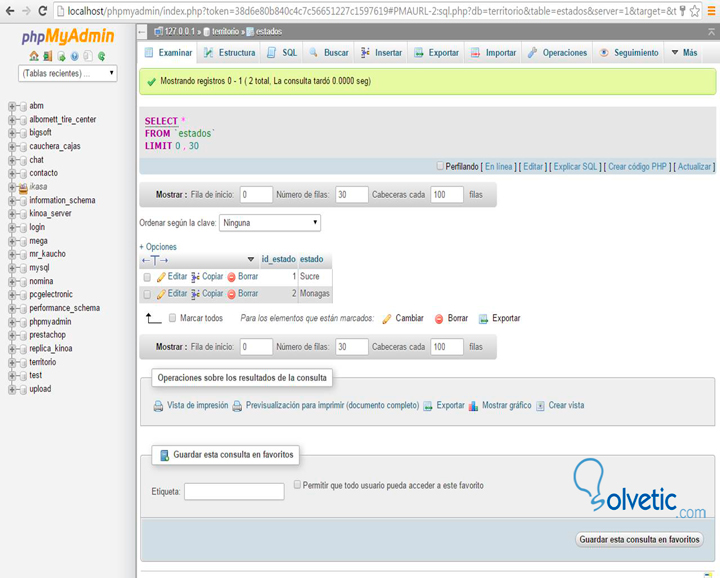This screenshot has height=578, width=720.
Task: Expand the mysql database tree node
Action: pos(12,268)
